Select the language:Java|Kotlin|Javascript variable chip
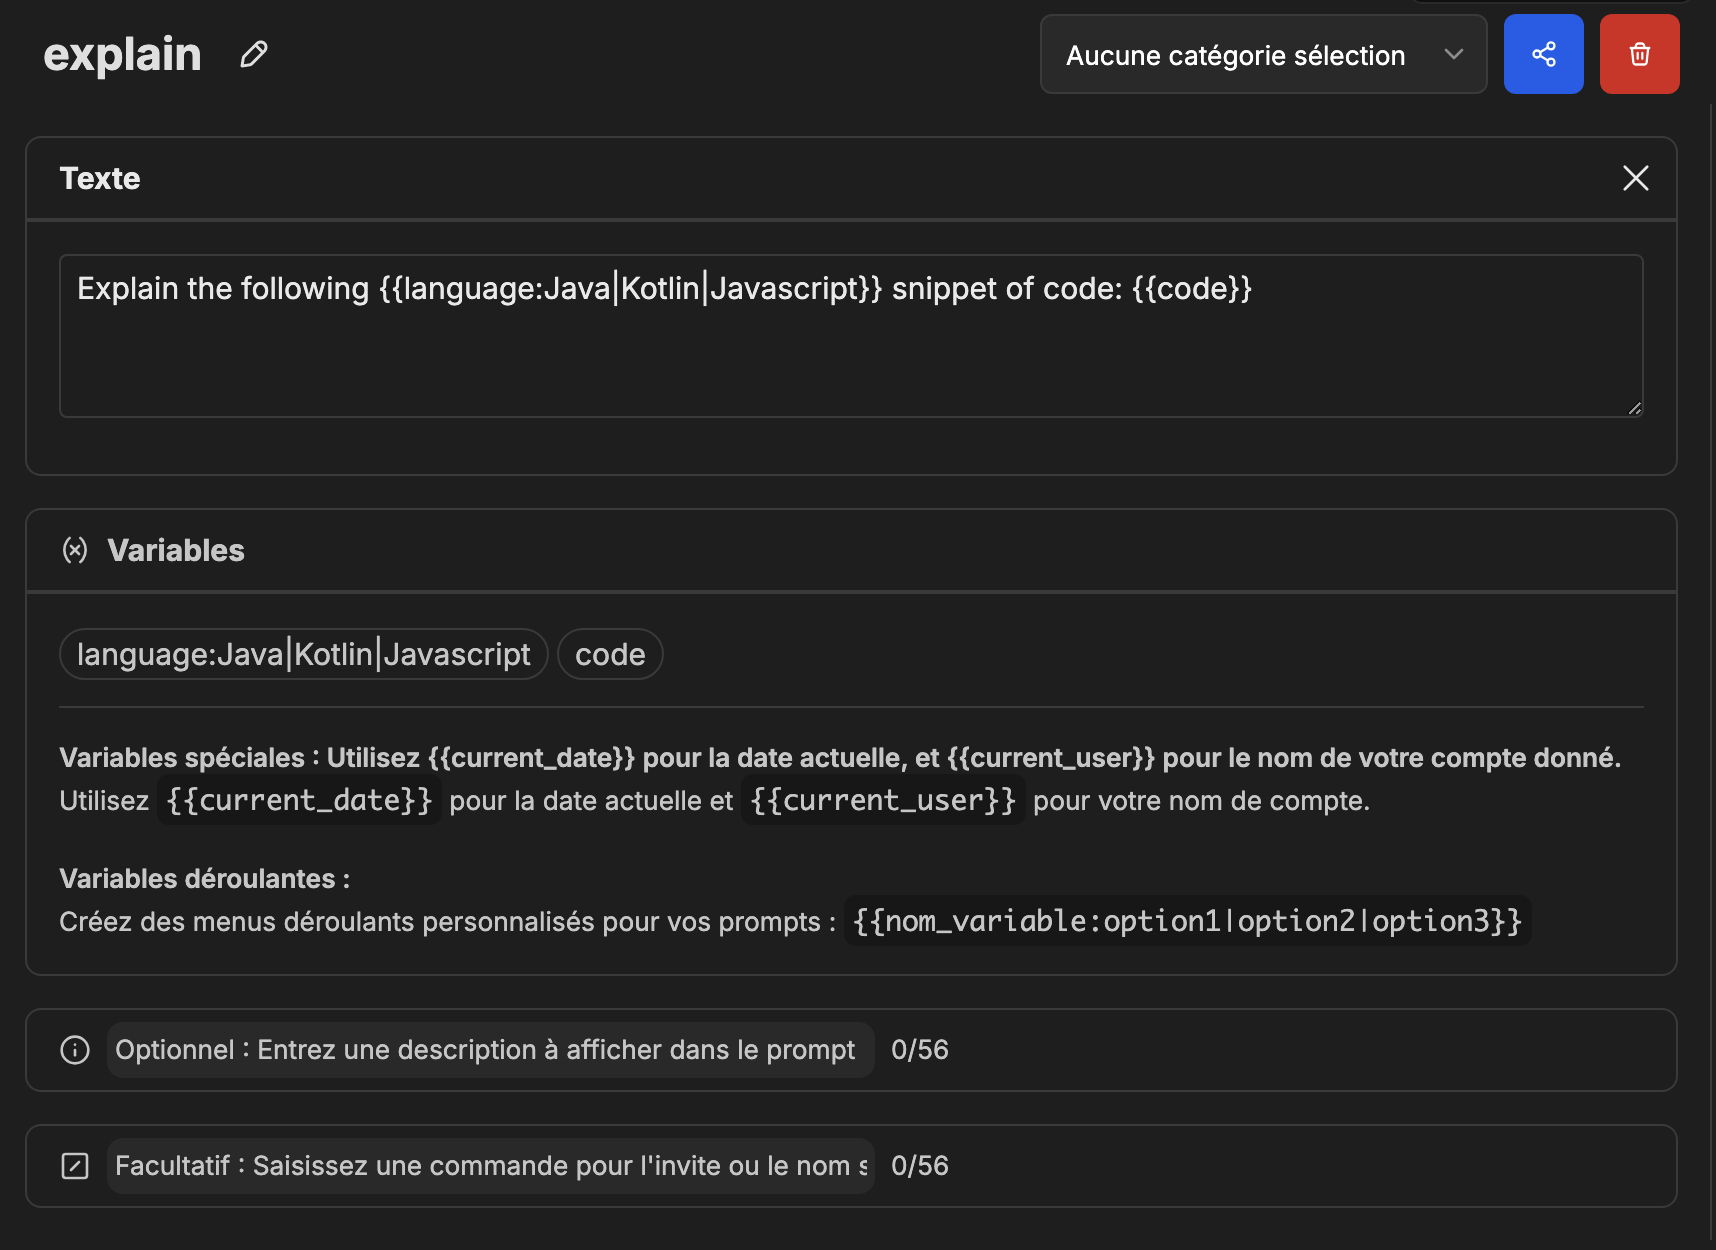 (x=304, y=654)
